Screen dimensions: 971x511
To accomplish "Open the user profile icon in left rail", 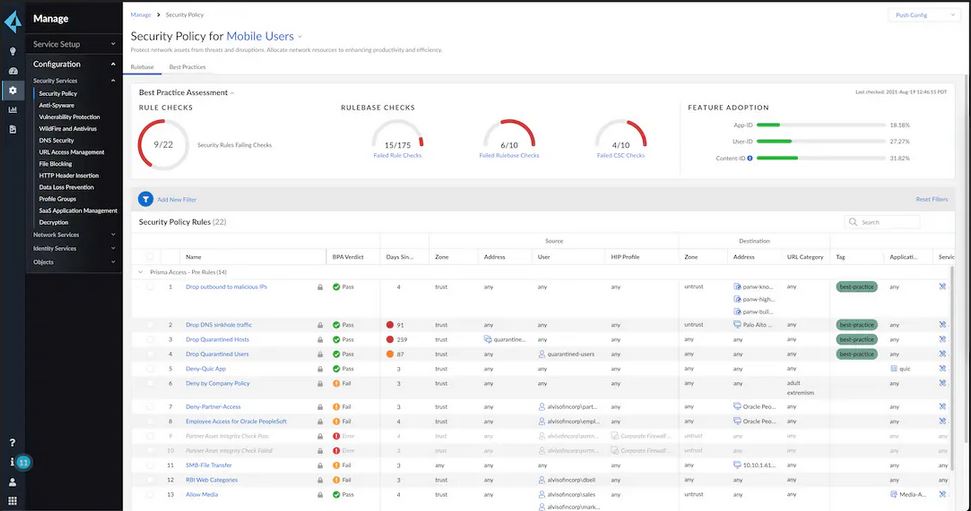I will click(12, 482).
